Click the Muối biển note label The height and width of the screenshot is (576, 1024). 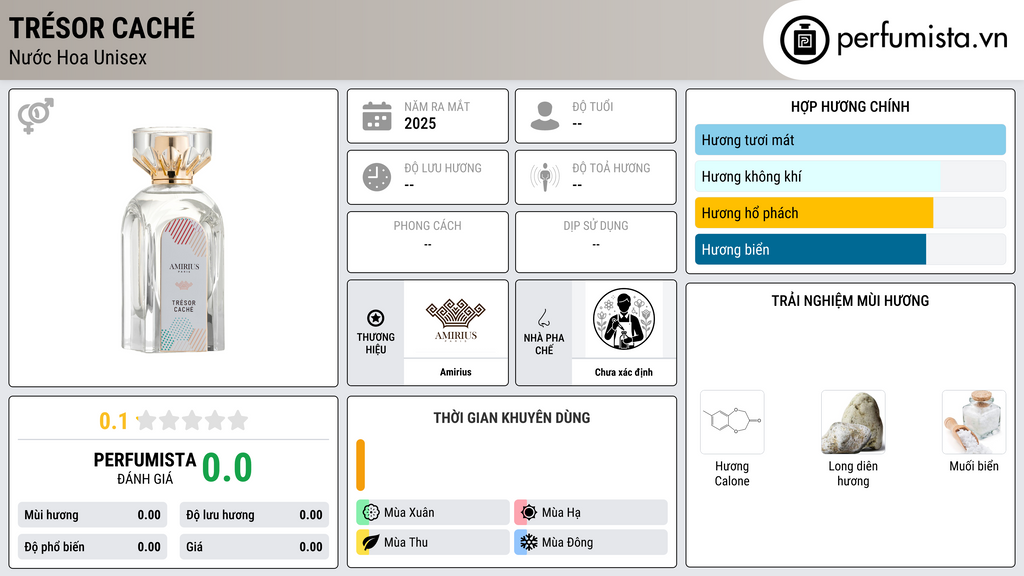[x=974, y=466]
